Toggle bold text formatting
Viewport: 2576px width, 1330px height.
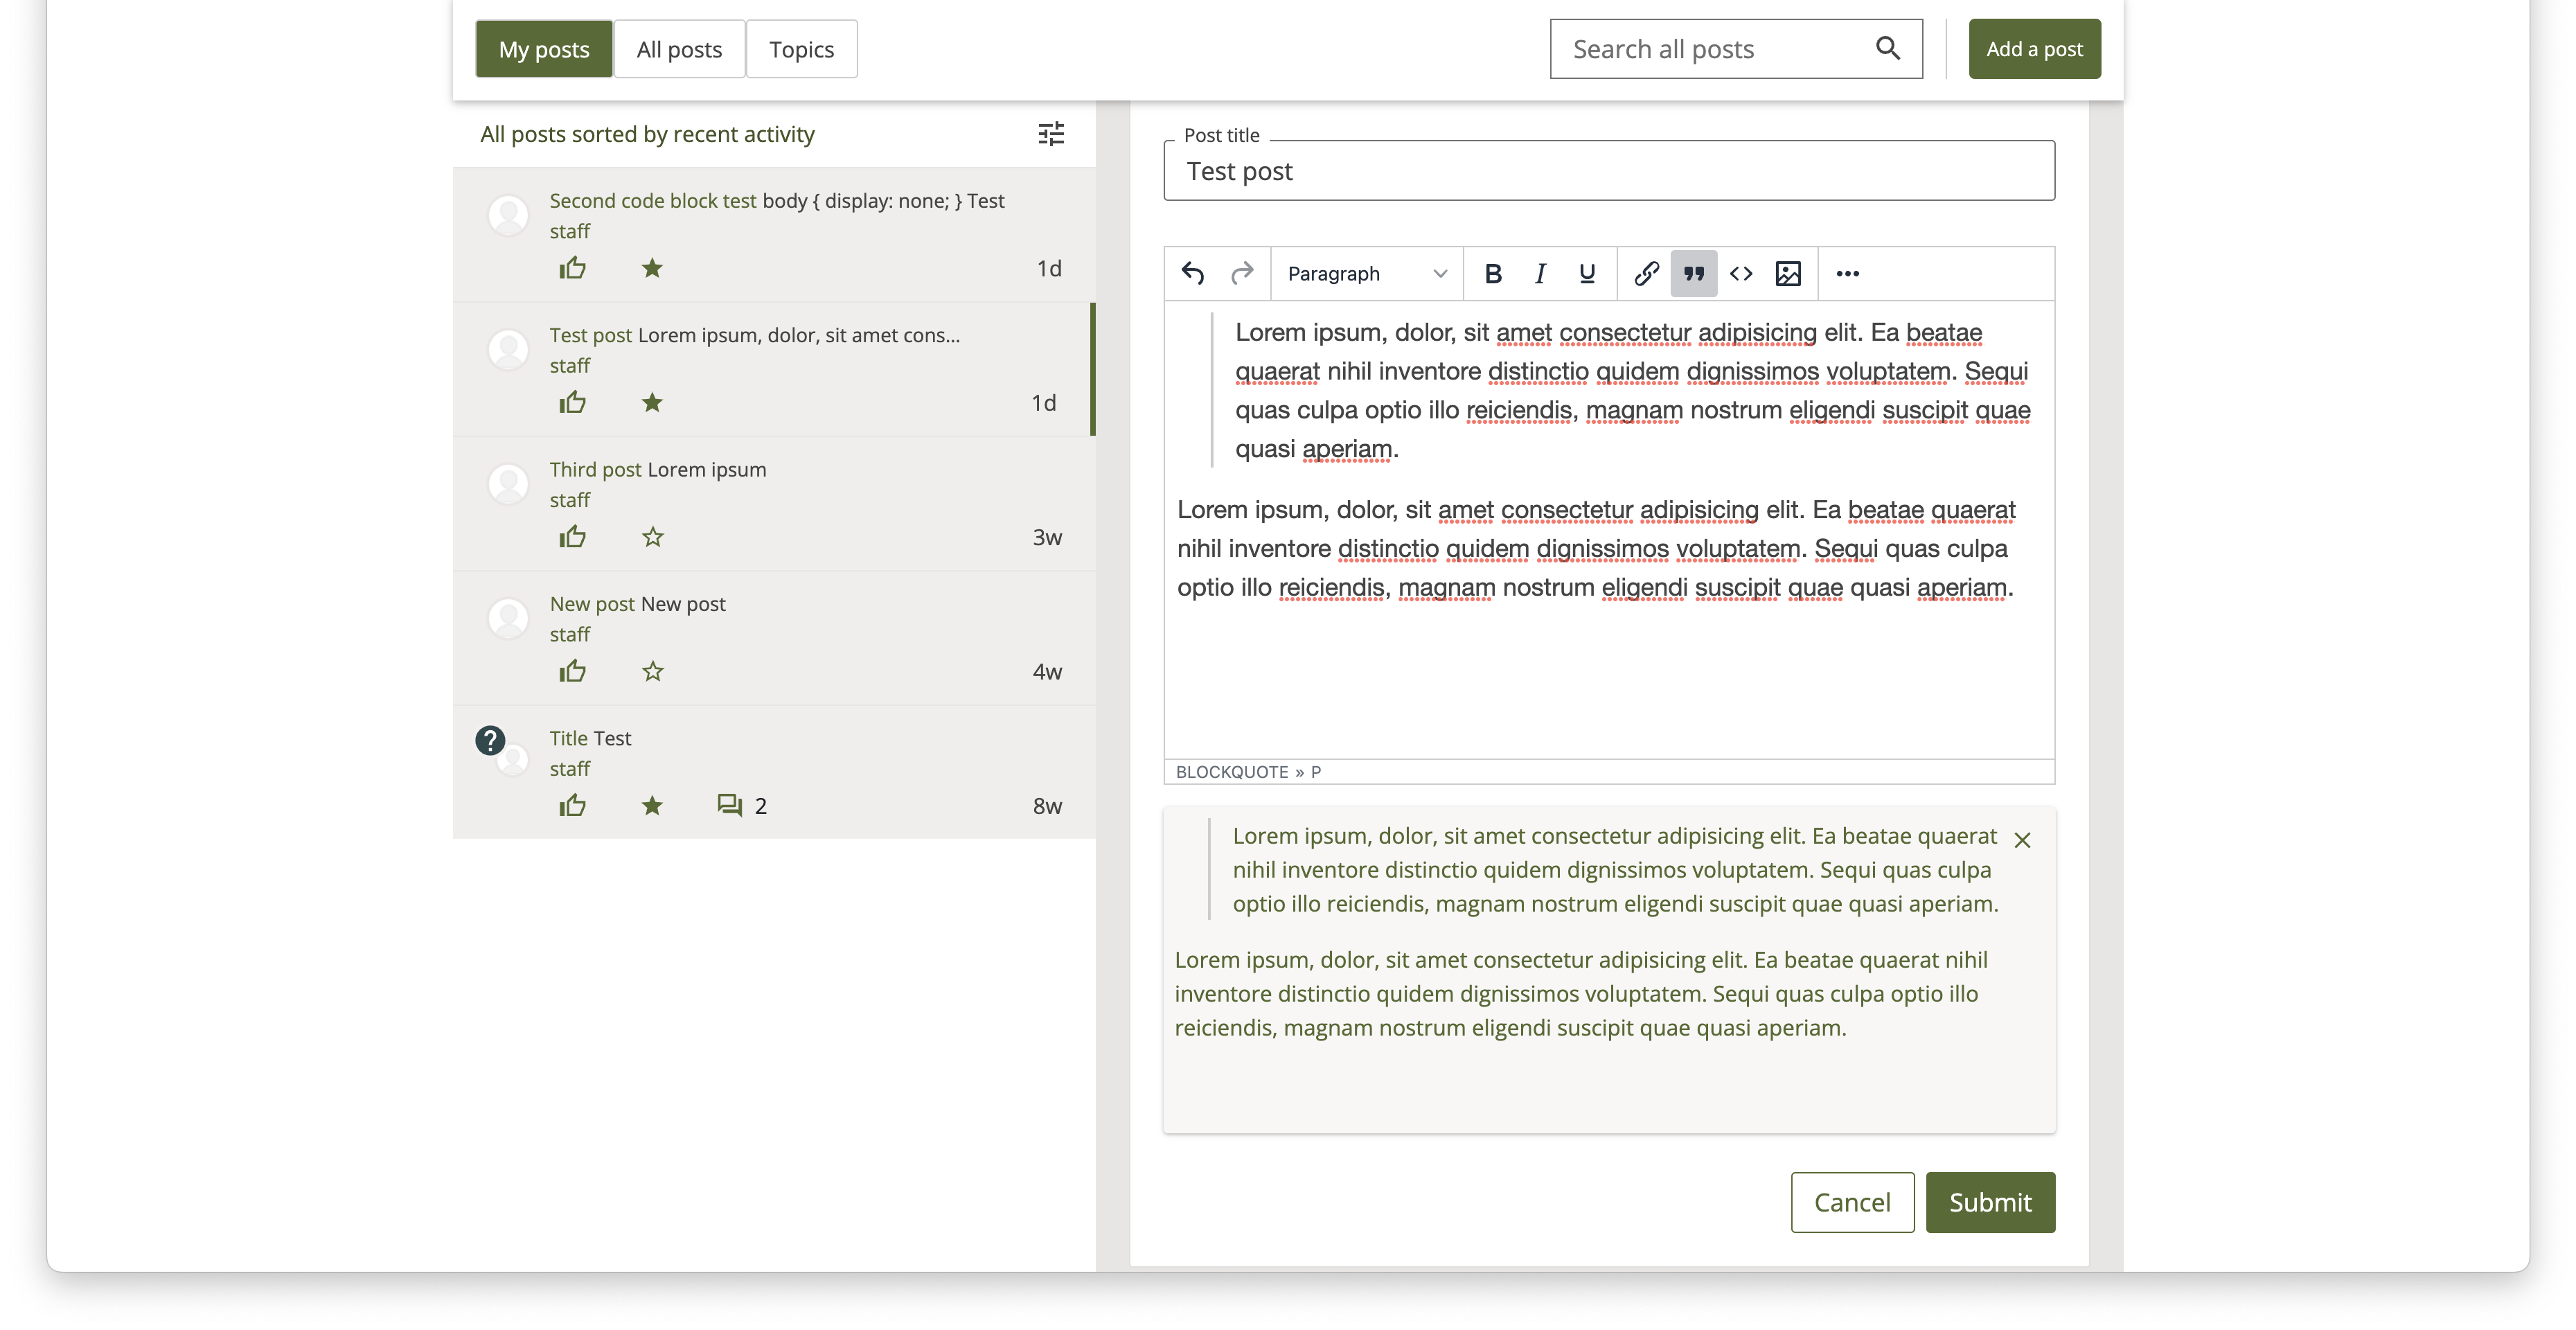(x=1492, y=273)
